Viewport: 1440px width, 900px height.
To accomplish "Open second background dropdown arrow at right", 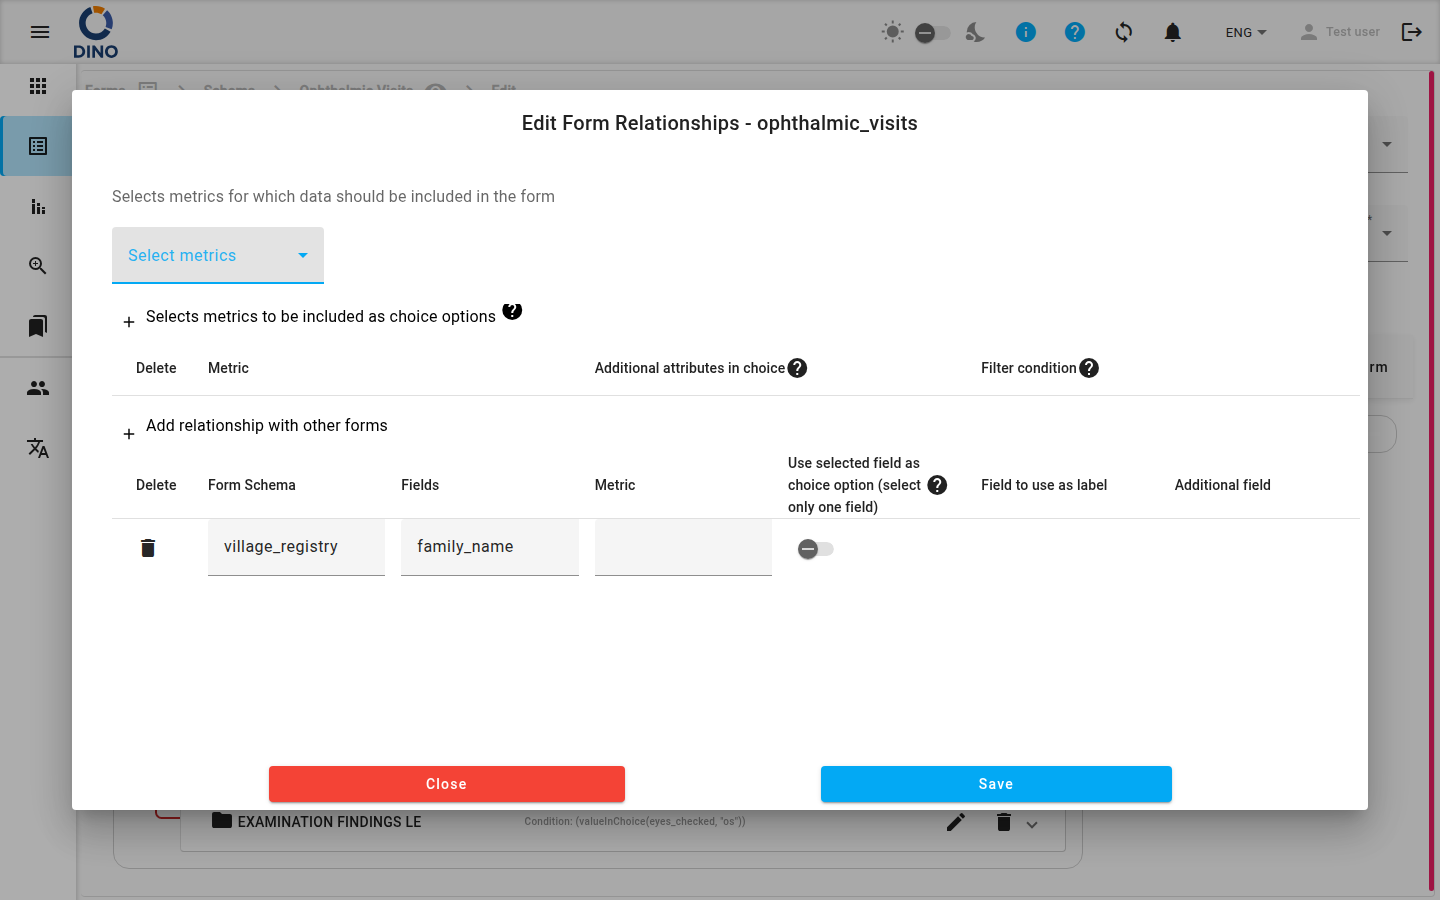I will [x=1387, y=233].
